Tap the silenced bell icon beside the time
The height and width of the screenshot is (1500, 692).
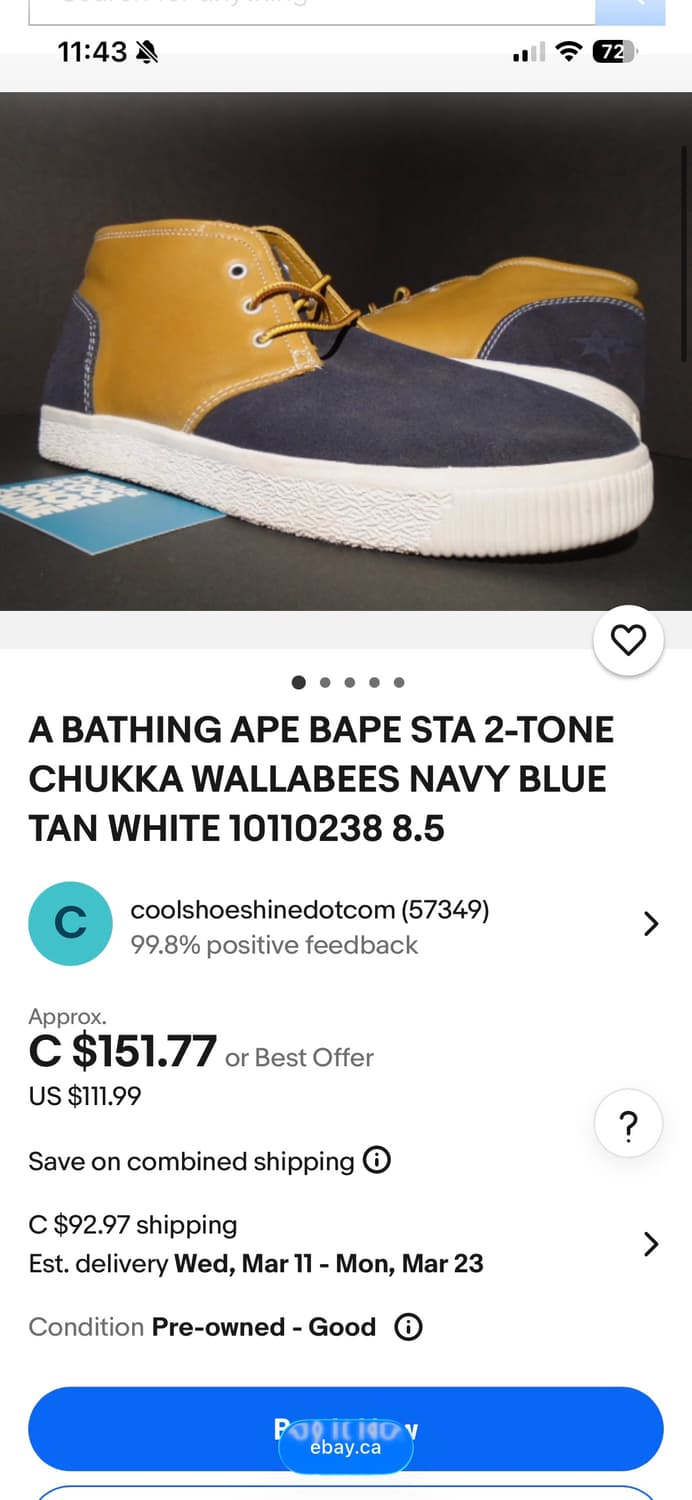[147, 52]
